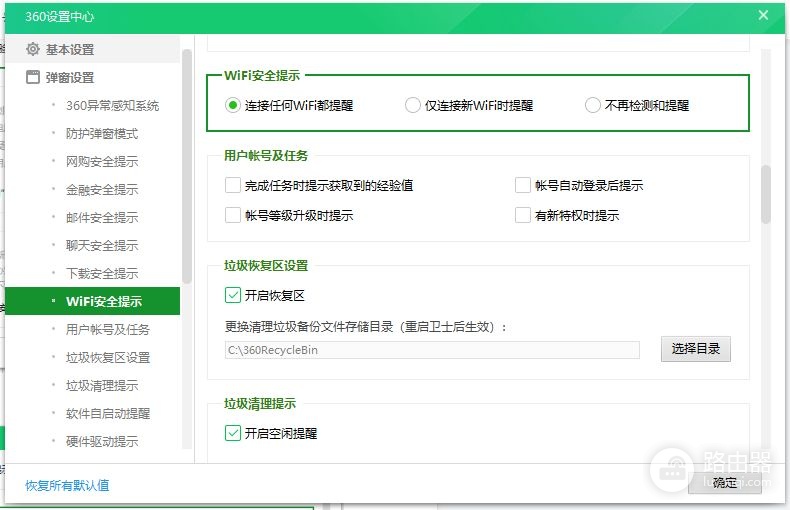This screenshot has width=790, height=510.
Task: Select highlighted WiFi安全提示 sidebar item
Action: click(92, 301)
